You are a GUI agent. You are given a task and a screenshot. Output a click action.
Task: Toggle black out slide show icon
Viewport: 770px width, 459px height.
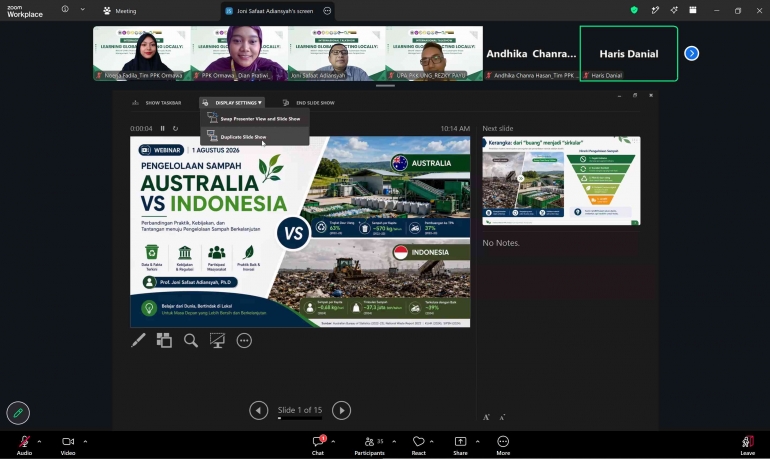click(x=217, y=340)
